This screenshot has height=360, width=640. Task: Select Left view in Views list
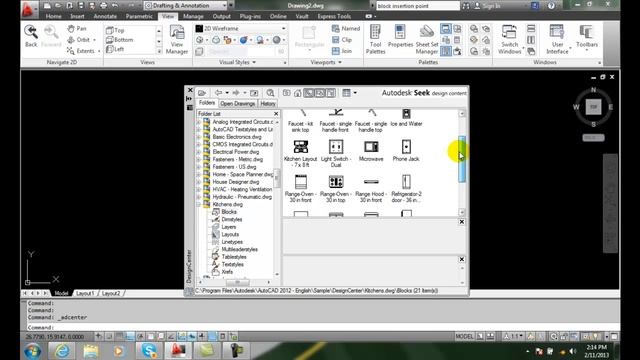pyautogui.click(x=115, y=49)
